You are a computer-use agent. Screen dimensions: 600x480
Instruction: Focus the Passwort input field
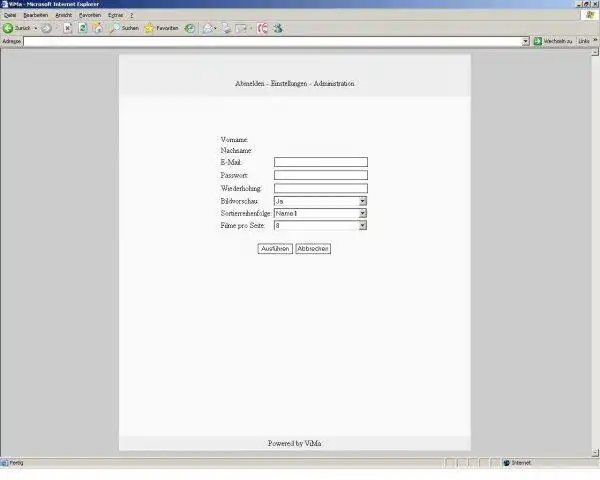point(321,175)
